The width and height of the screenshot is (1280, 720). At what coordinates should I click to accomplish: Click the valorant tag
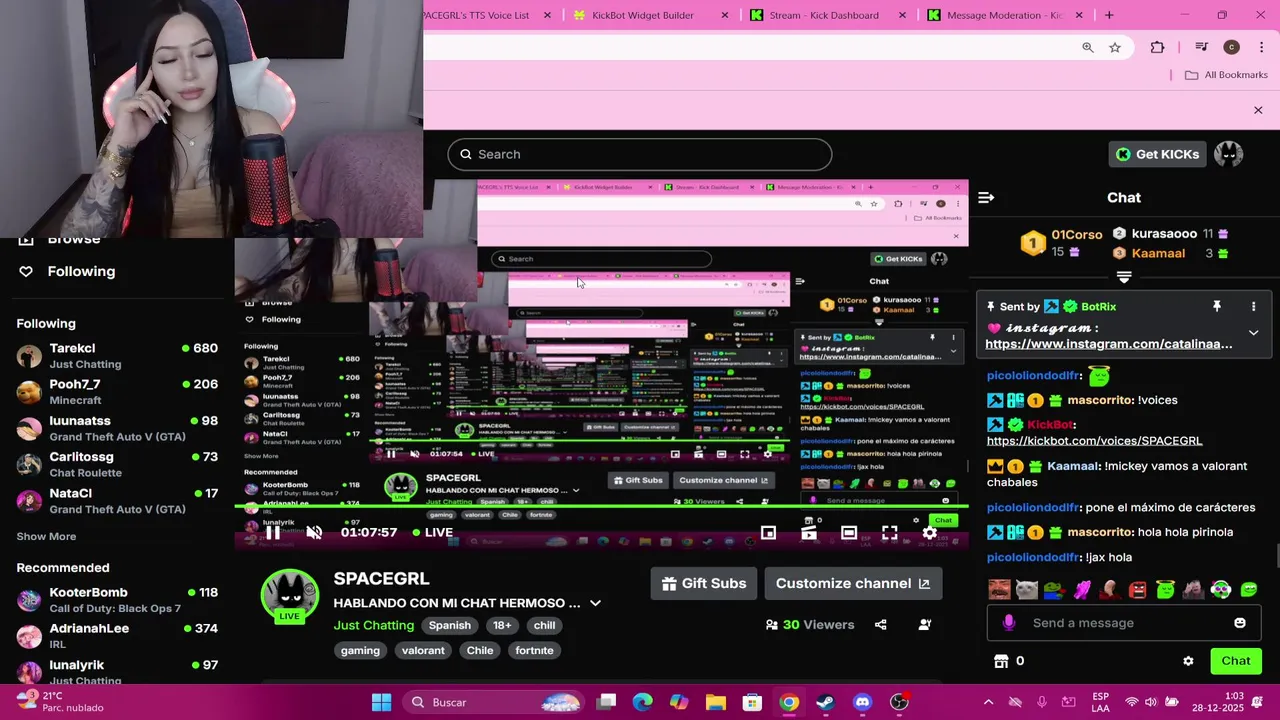[x=423, y=650]
